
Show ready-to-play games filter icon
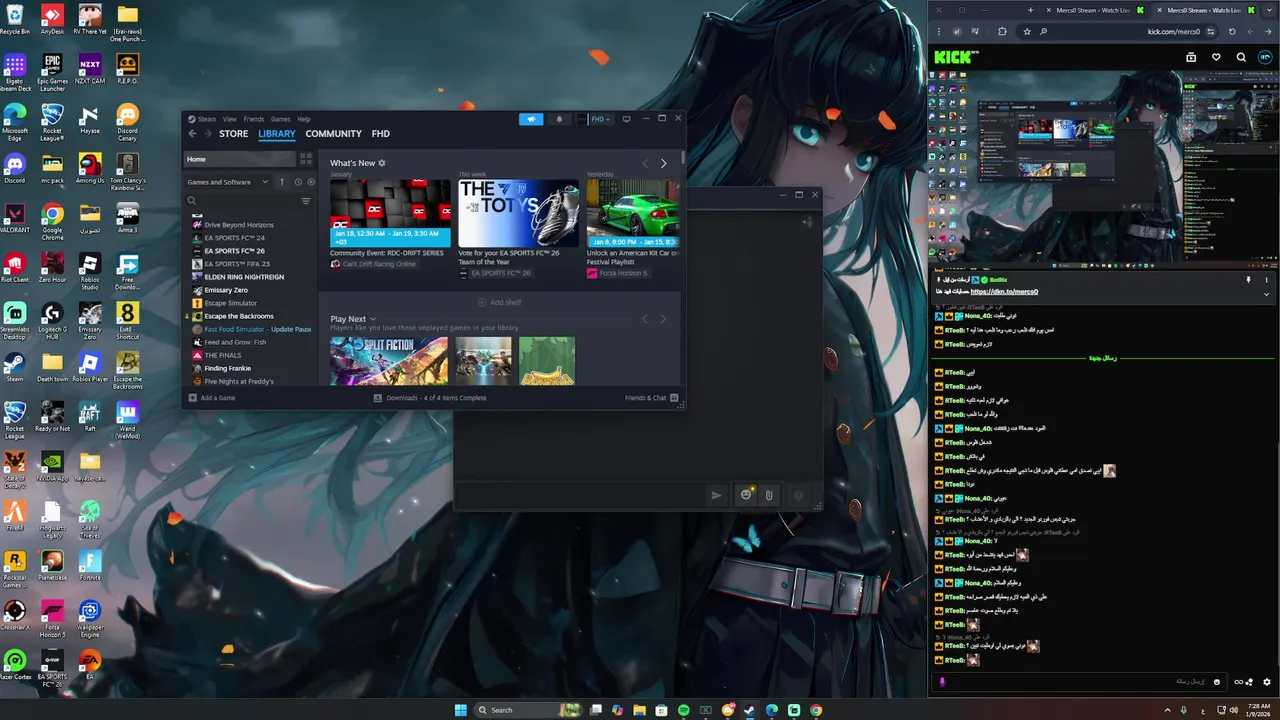310,182
